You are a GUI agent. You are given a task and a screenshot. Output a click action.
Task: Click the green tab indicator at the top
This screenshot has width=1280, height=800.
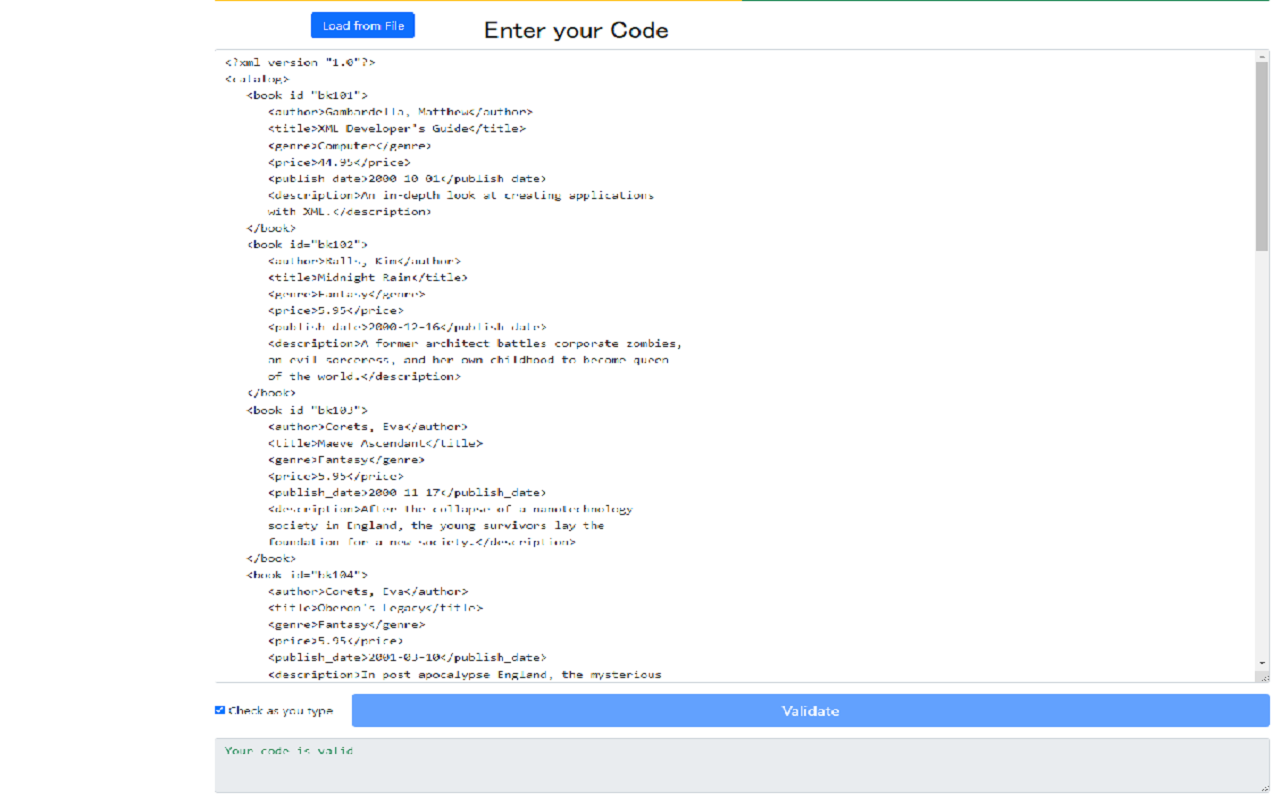[1010, 3]
